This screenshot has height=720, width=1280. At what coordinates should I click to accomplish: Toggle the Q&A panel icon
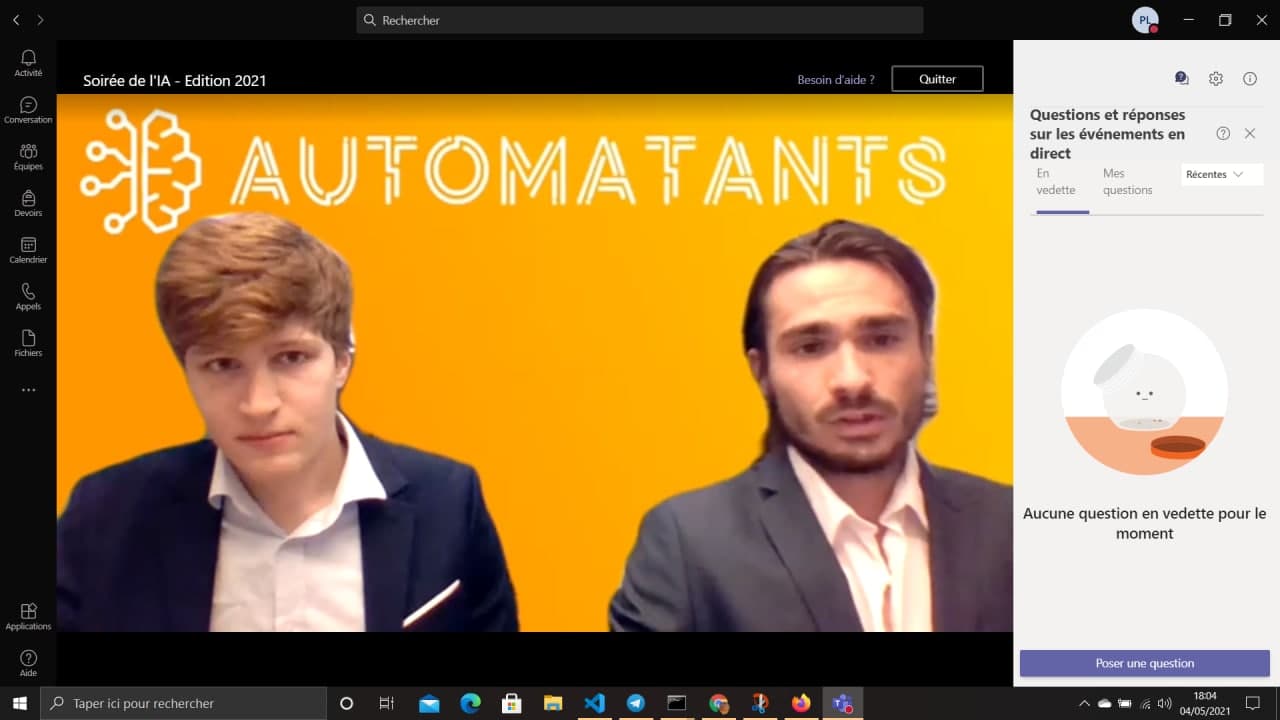(x=1181, y=78)
